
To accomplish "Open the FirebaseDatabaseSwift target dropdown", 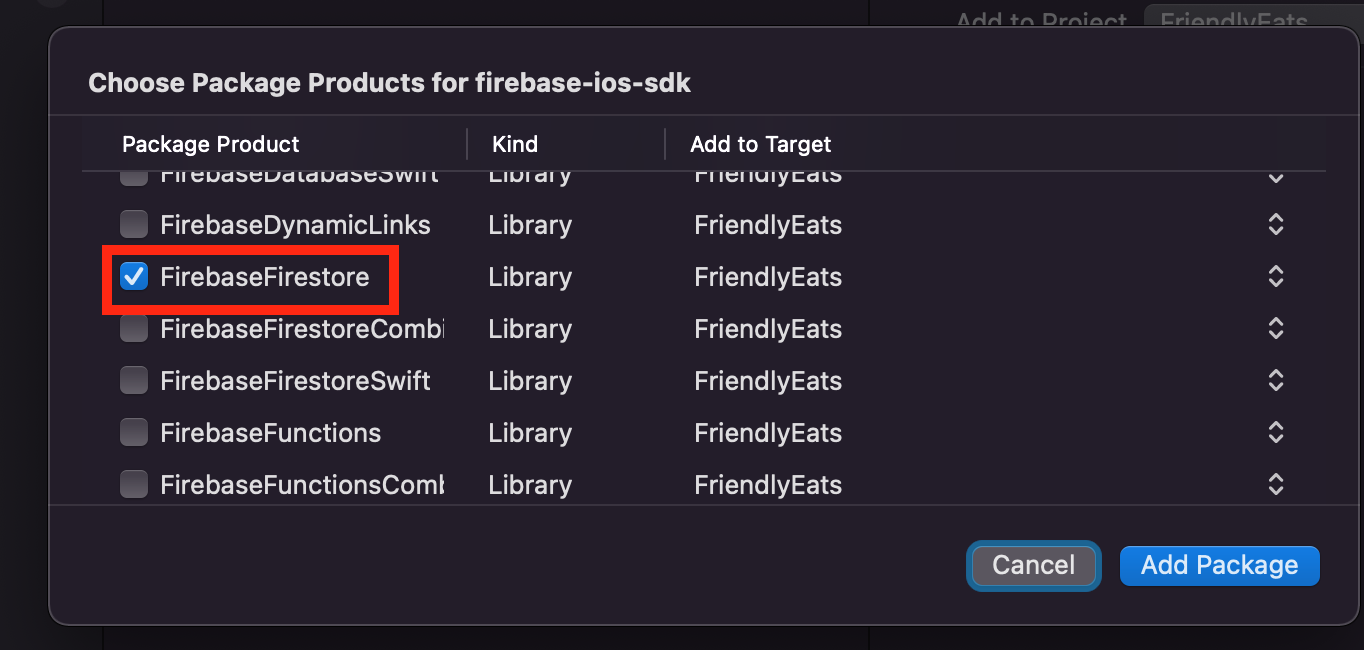I will pos(1276,176).
